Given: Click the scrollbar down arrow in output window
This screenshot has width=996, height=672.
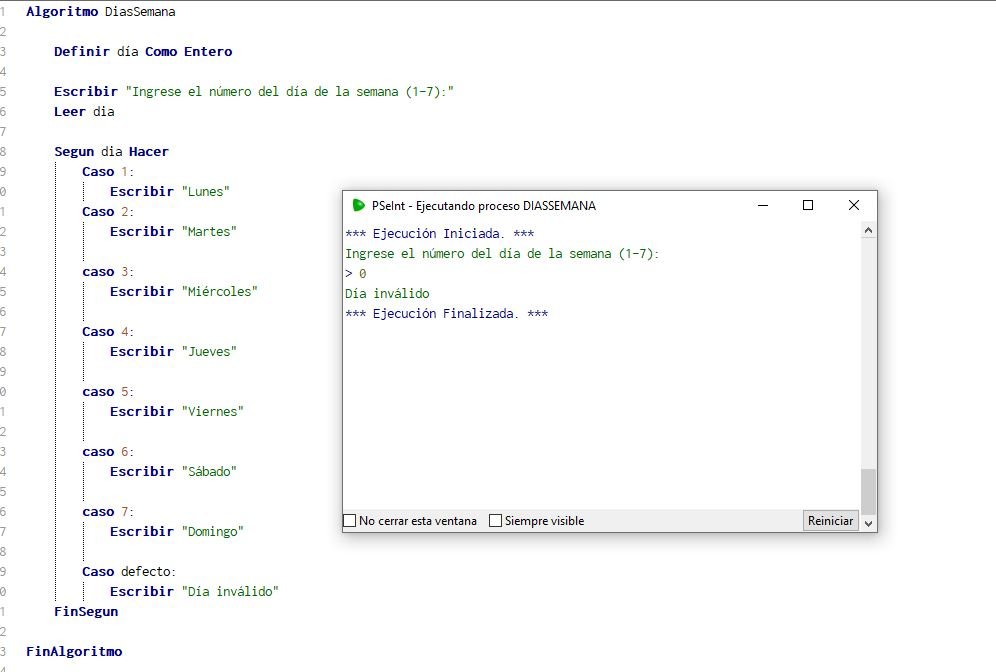Looking at the screenshot, I should 868,523.
